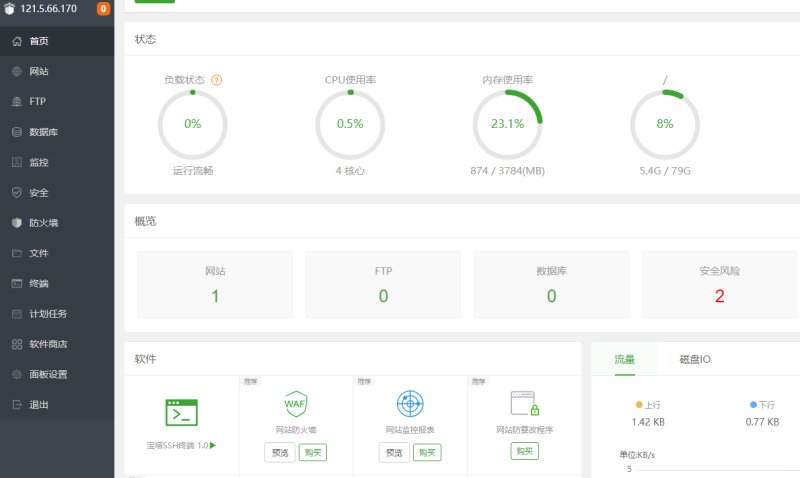Image resolution: width=800 pixels, height=478 pixels.
Task: Click the logout icon beside 退出
Action: tap(17, 405)
